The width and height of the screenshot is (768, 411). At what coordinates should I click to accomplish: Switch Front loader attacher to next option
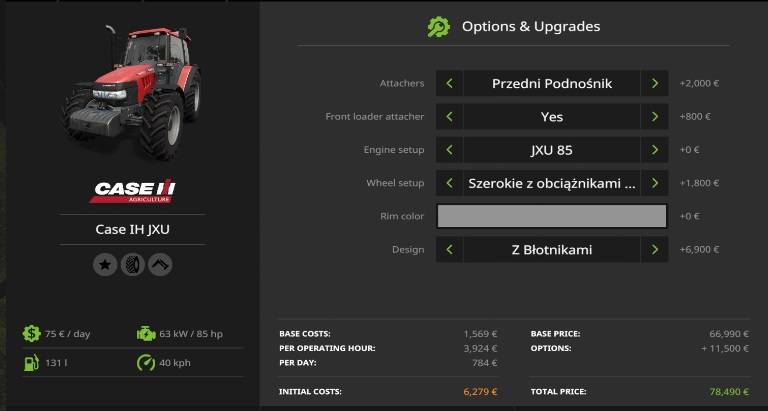(655, 117)
